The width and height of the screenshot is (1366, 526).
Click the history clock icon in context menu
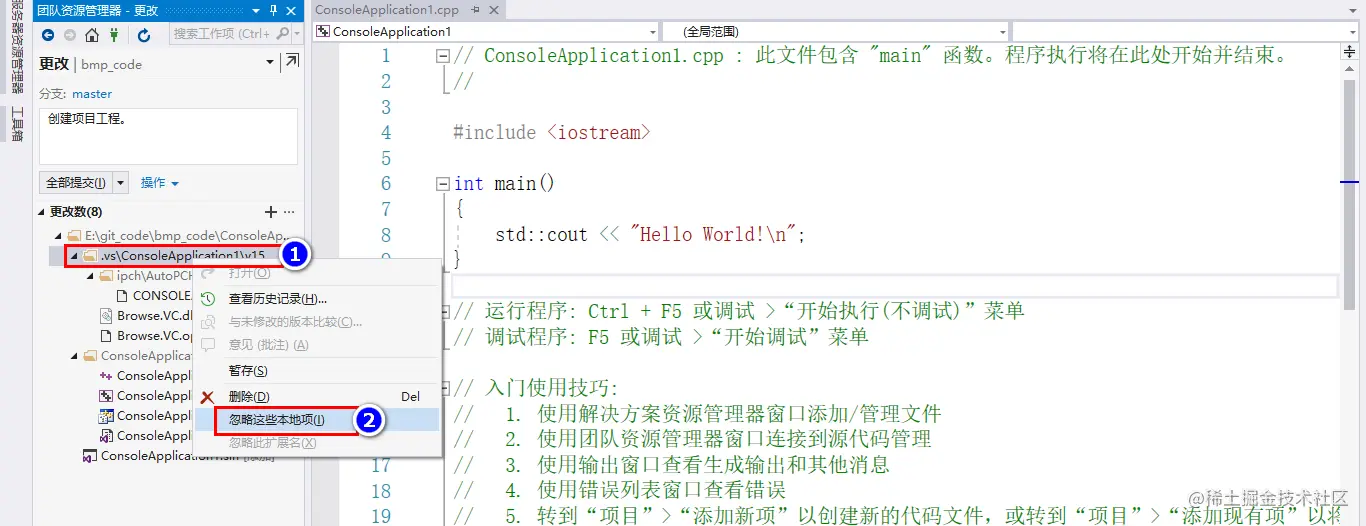tap(208, 299)
